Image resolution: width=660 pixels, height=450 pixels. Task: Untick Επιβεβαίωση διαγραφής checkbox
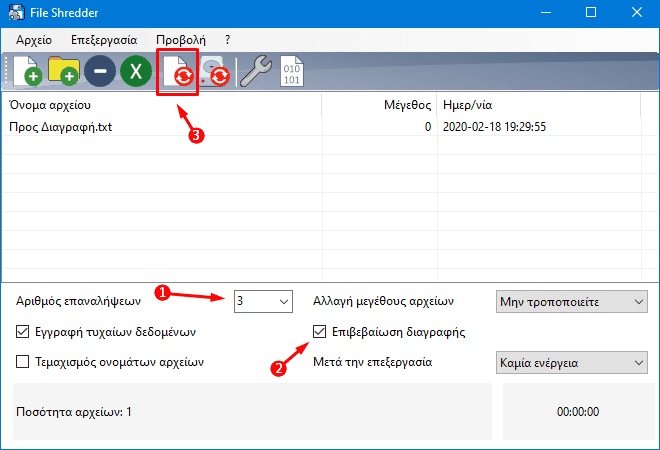[x=319, y=332]
